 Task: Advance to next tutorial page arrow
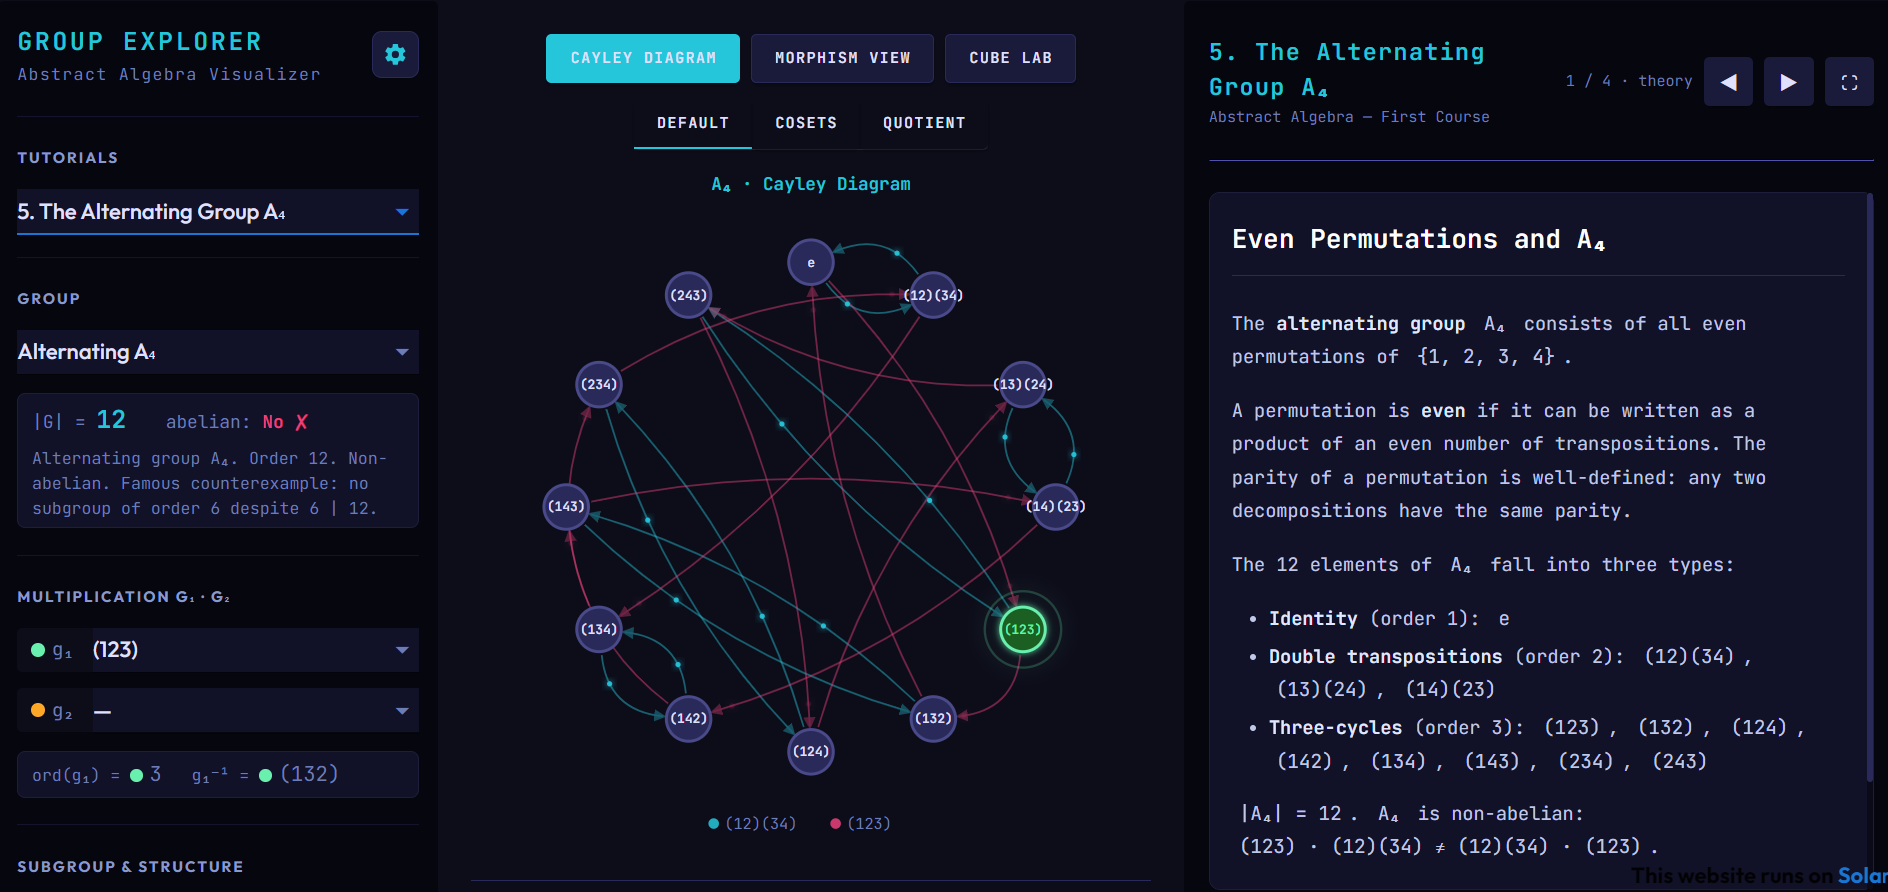[1788, 82]
